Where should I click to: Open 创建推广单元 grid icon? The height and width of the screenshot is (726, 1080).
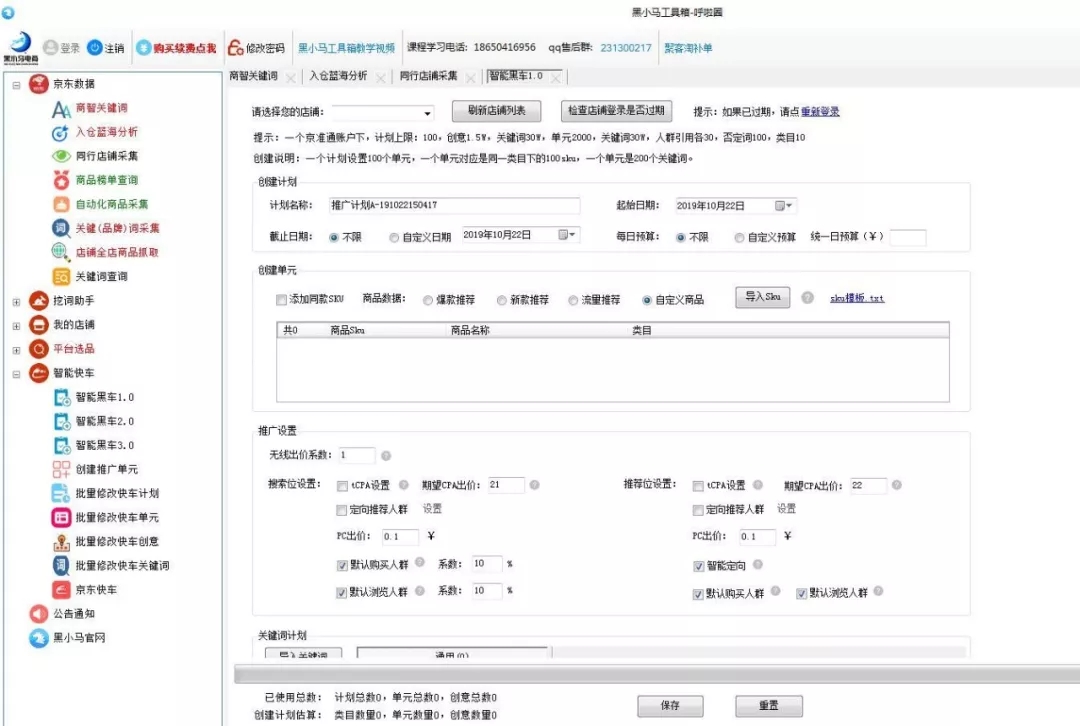click(61, 470)
